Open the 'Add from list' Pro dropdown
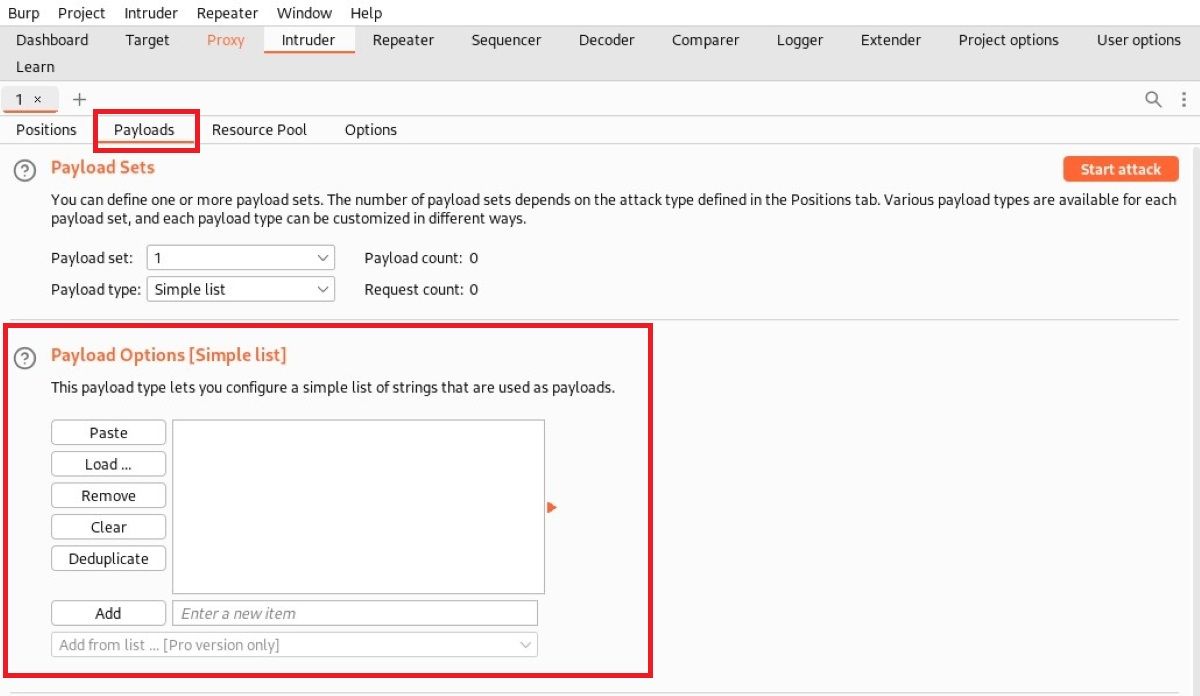The image size is (1200, 696). [x=292, y=644]
